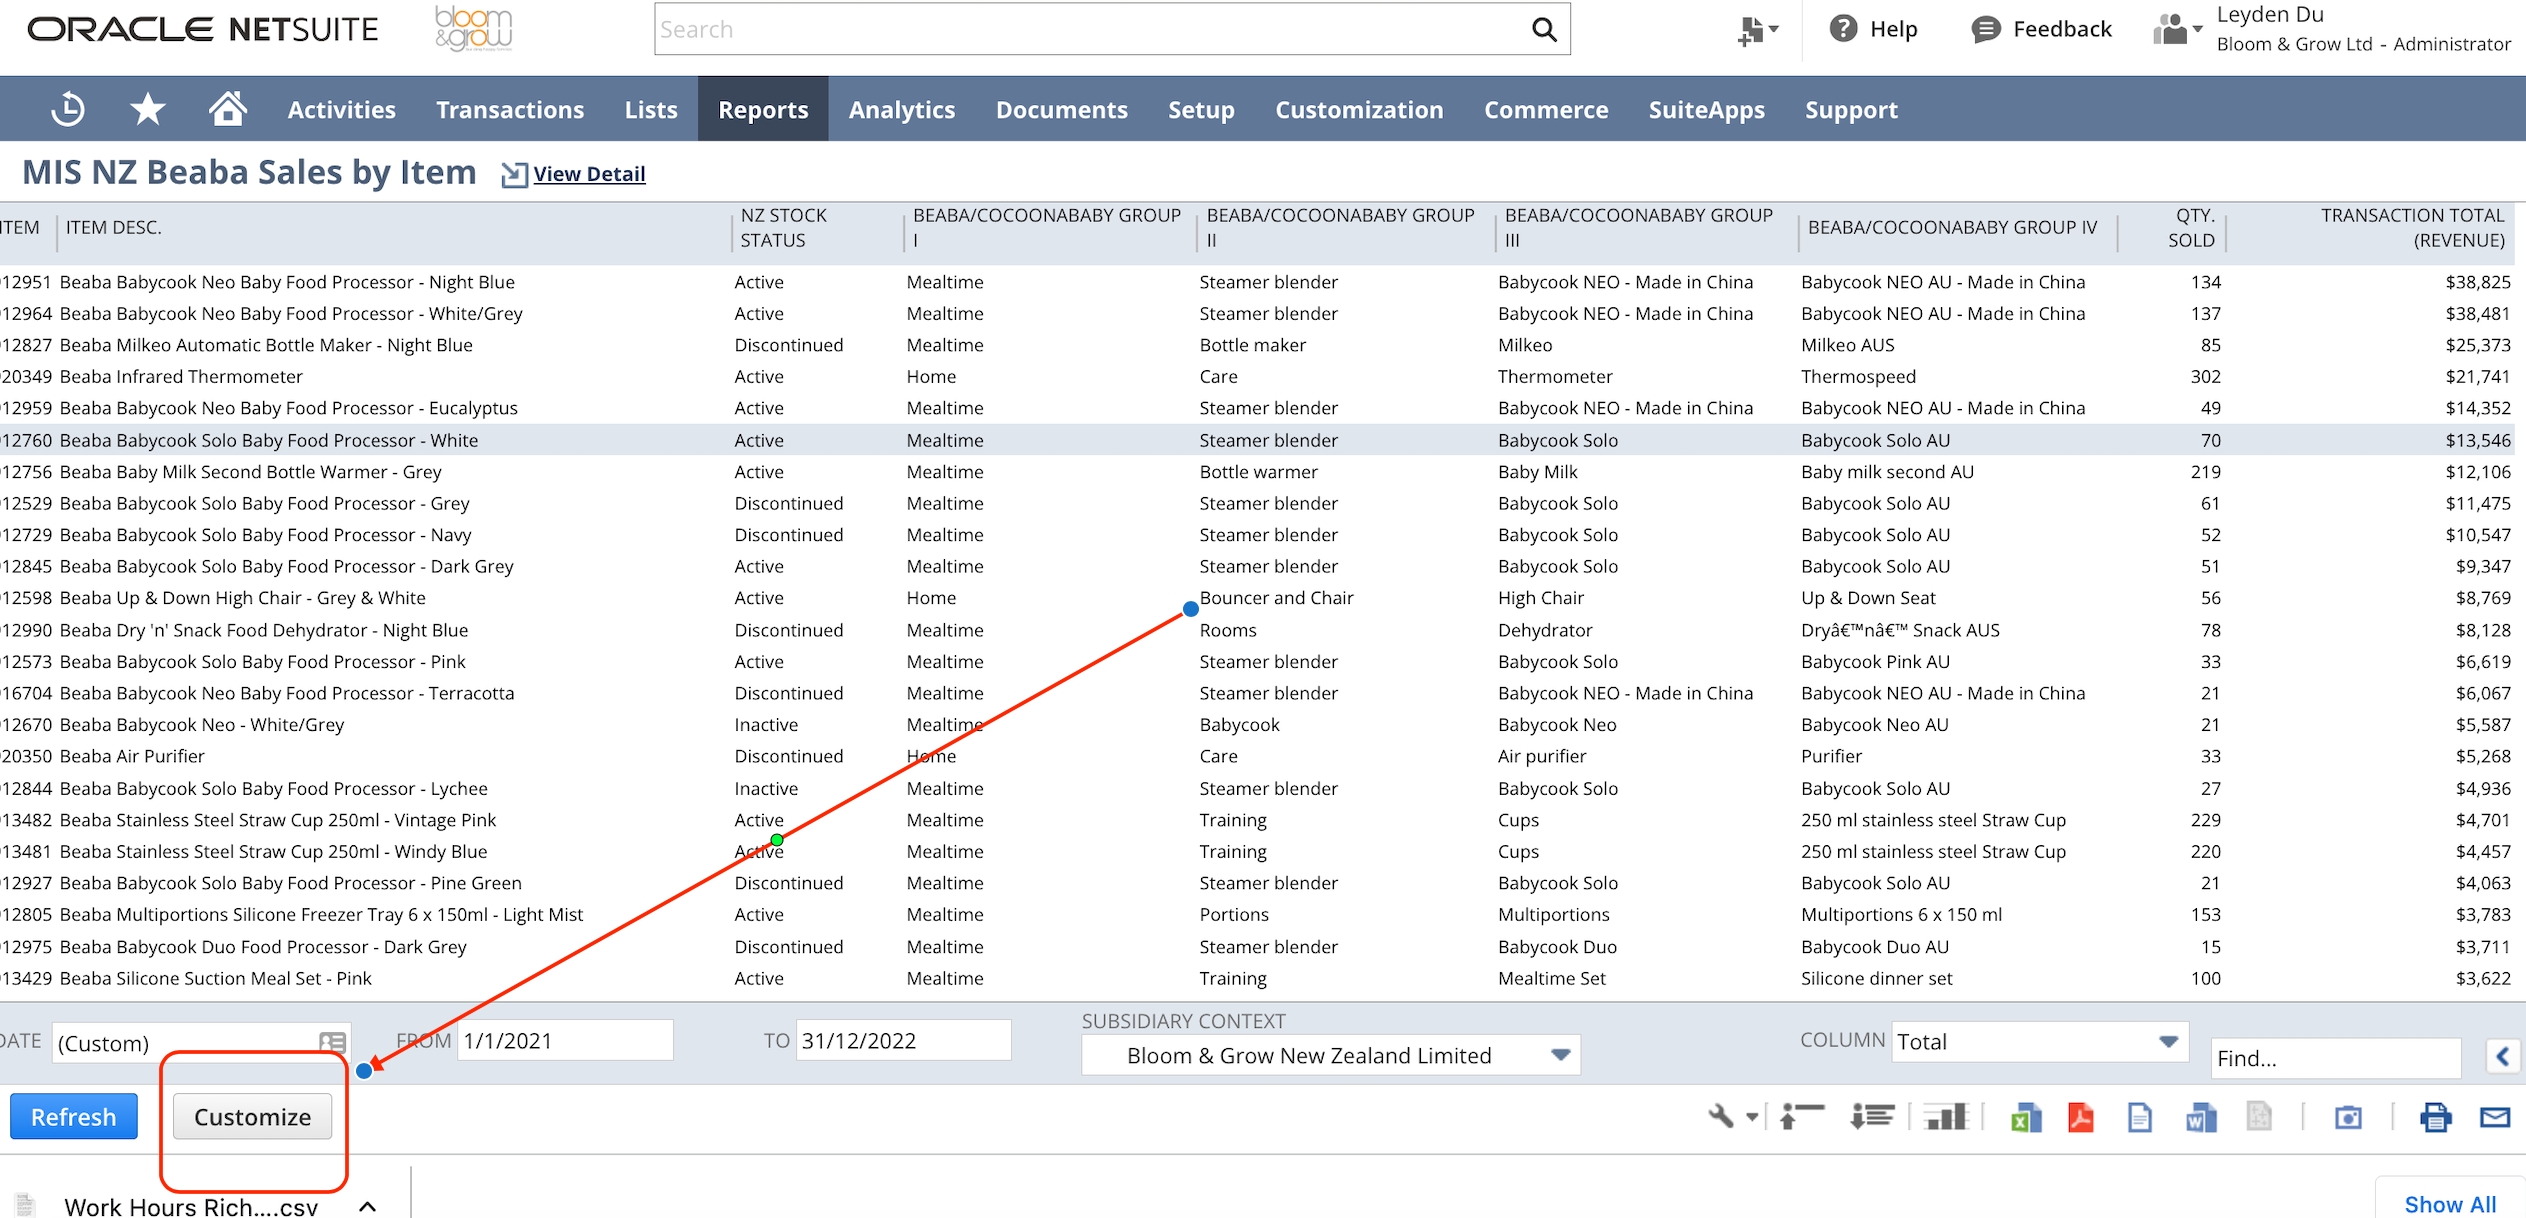This screenshot has height=1218, width=2526.
Task: Go to the Home dashboard icon
Action: pyautogui.click(x=227, y=109)
